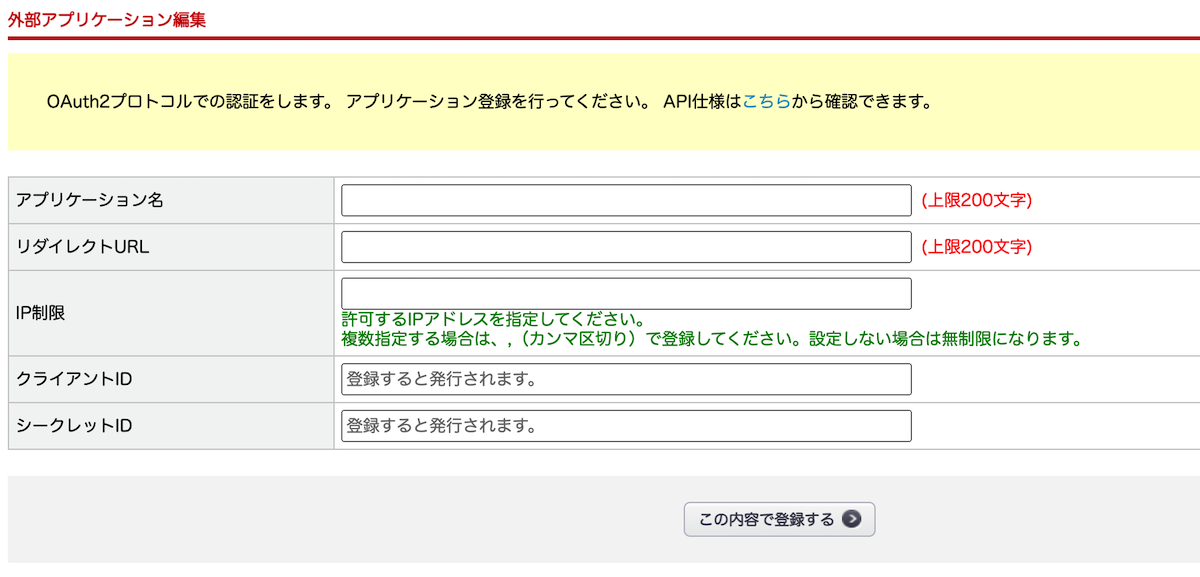The image size is (1200, 577).
Task: Click the アプリケーション登録を行ってください sentence
Action: (497, 102)
